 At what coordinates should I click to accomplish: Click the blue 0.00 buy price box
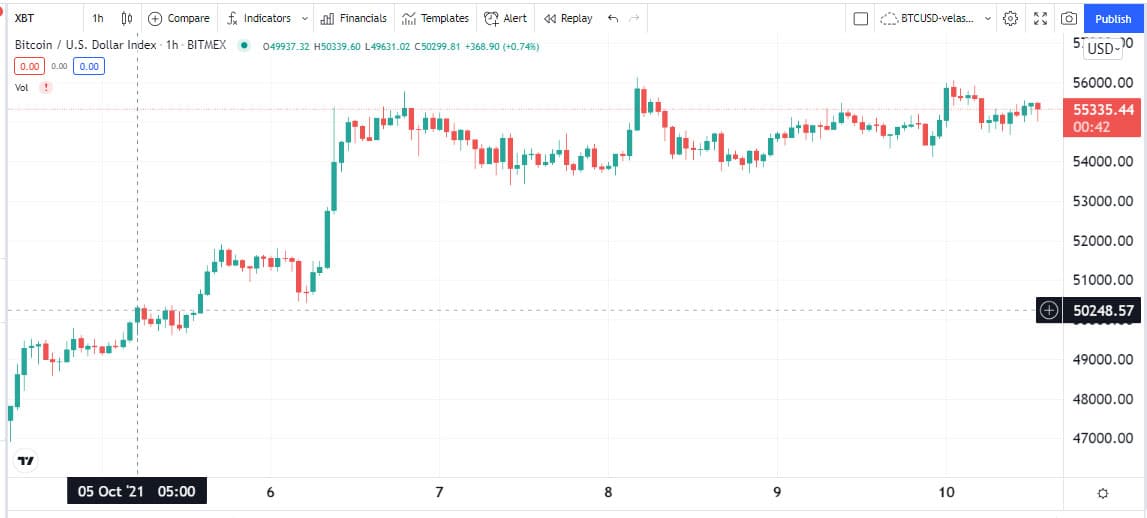coord(89,67)
